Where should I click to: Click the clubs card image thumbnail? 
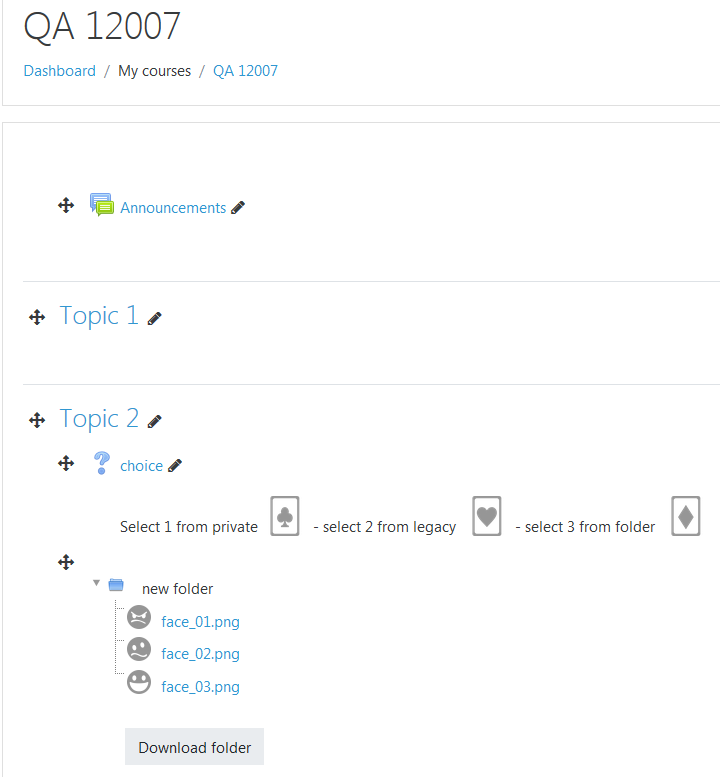(285, 516)
